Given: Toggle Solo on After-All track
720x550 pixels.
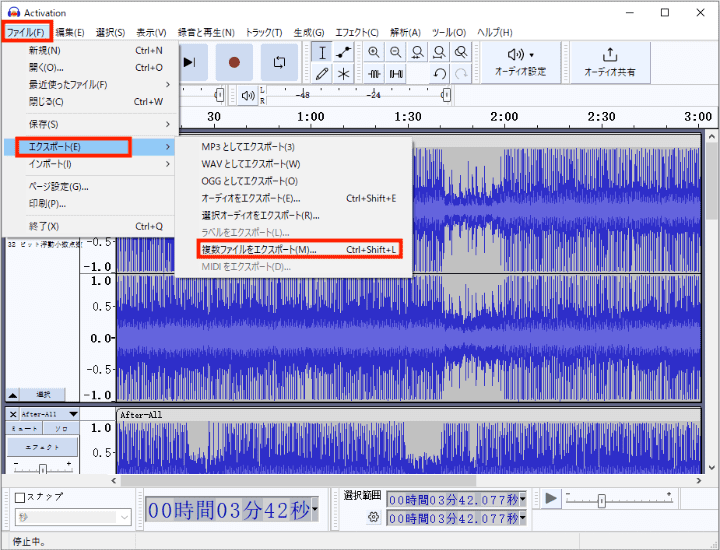Looking at the screenshot, I should [61, 428].
